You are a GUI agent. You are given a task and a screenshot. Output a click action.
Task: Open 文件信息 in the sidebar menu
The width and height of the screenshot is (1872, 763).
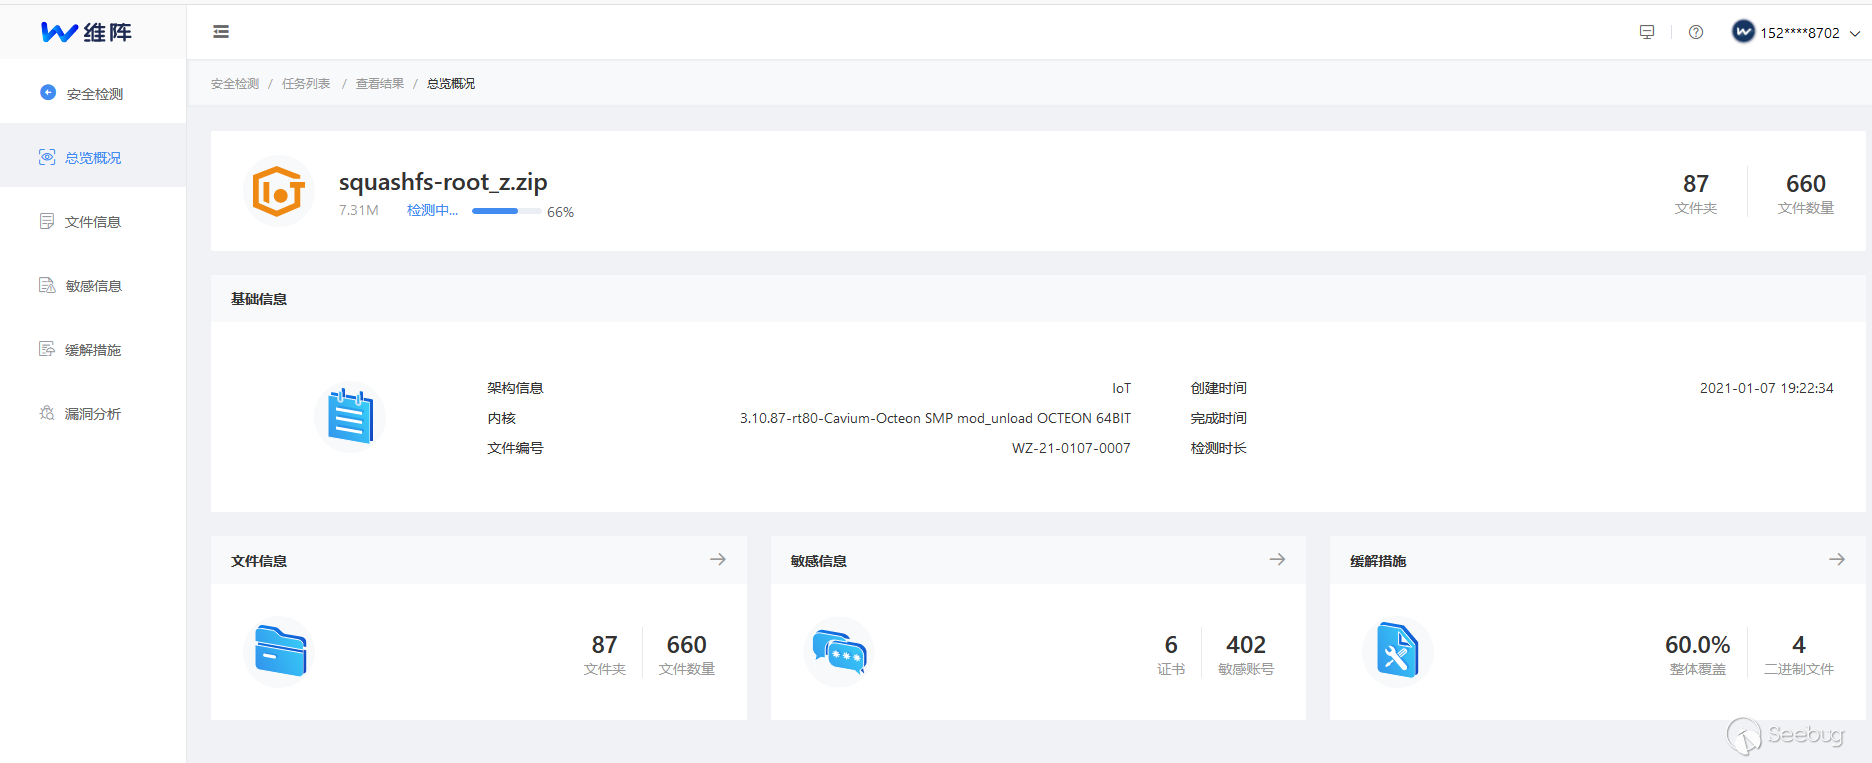(x=93, y=221)
